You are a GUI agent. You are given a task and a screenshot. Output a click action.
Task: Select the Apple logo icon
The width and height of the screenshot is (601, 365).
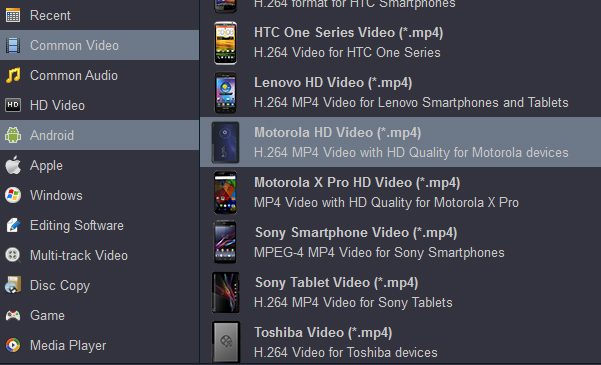(13, 165)
